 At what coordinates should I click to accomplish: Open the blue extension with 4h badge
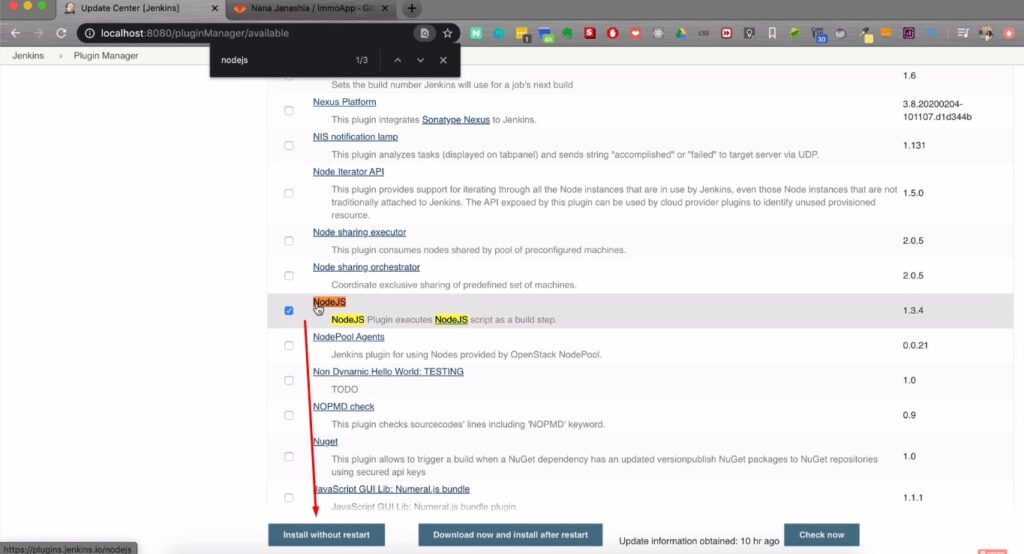[x=545, y=34]
